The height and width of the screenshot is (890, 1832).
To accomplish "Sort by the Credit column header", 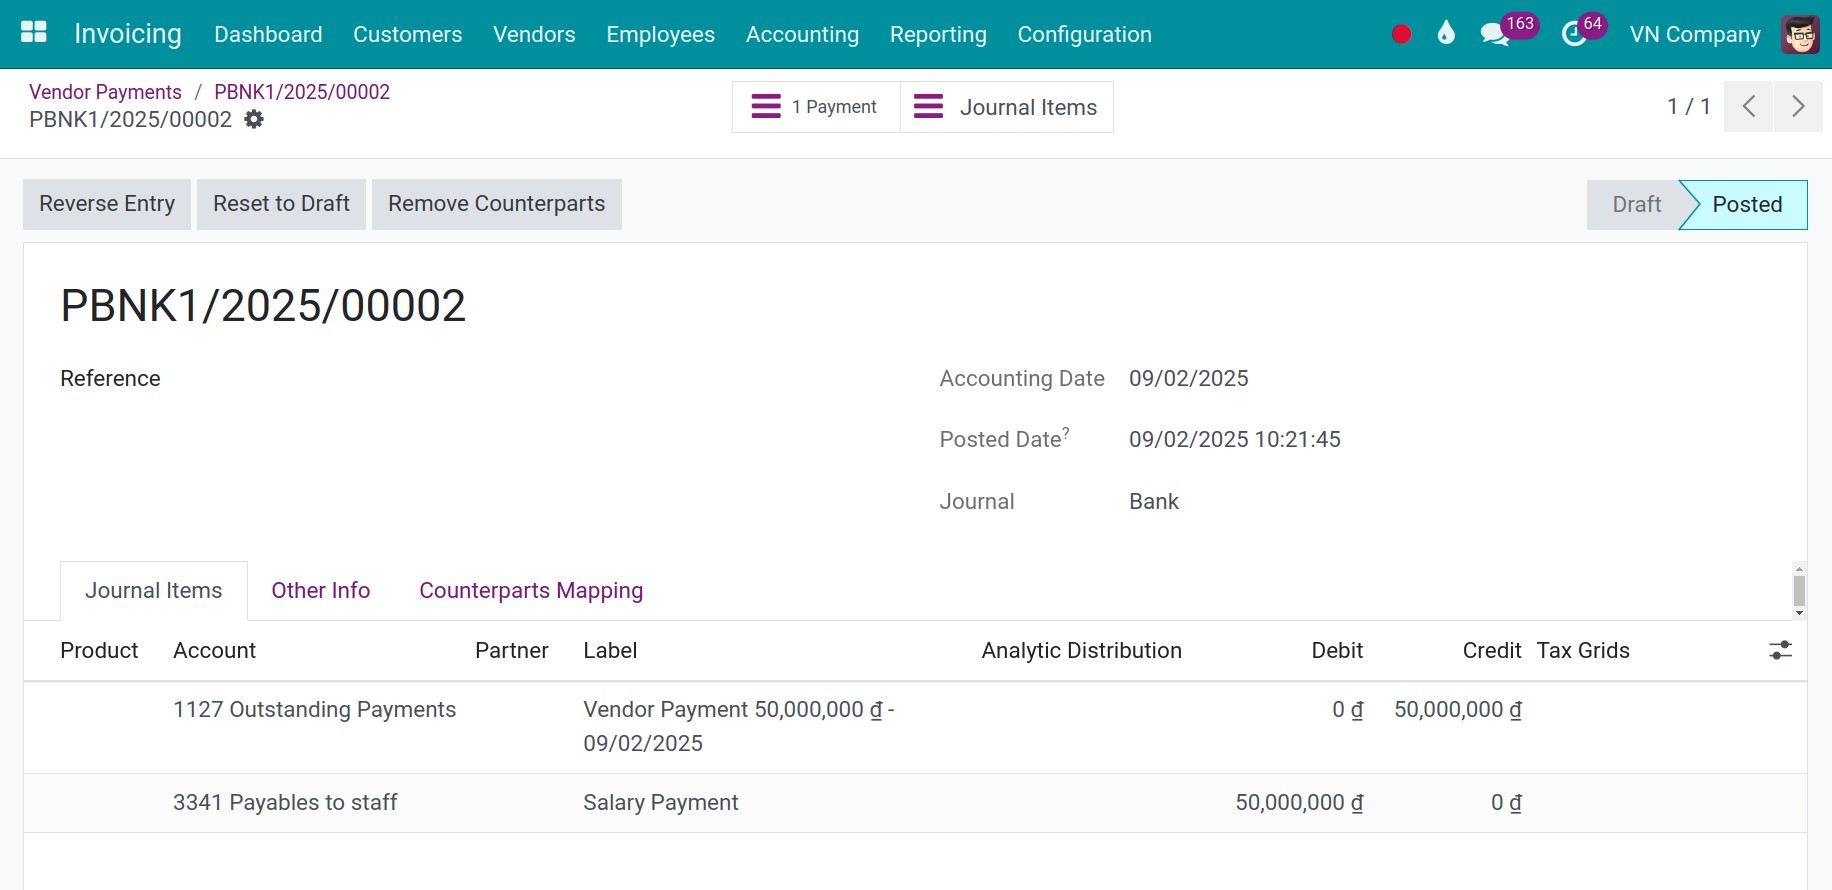I will click(1491, 651).
